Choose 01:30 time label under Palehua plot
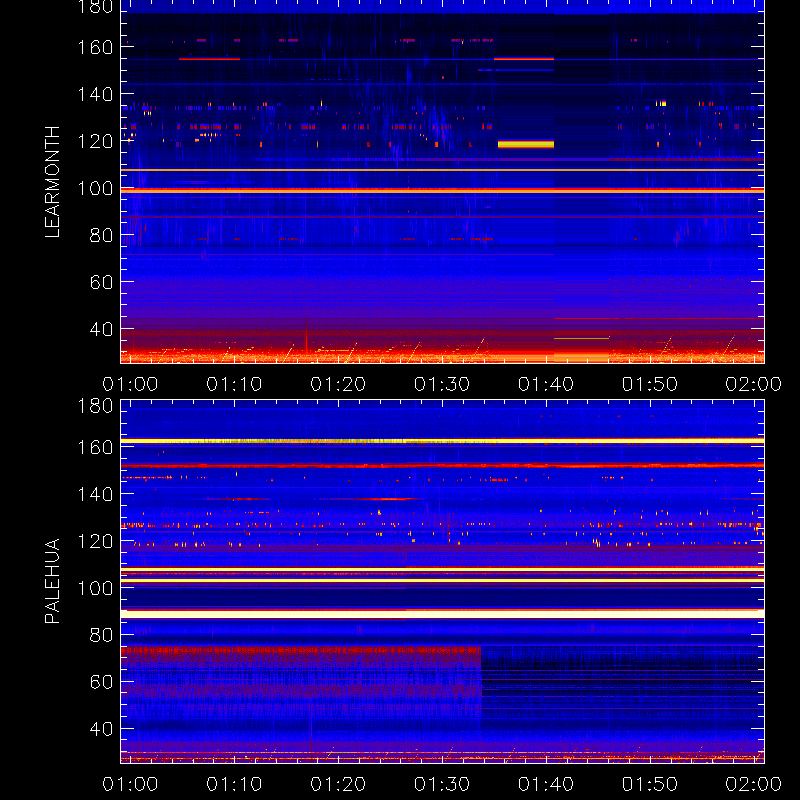The width and height of the screenshot is (800, 800). point(442,784)
